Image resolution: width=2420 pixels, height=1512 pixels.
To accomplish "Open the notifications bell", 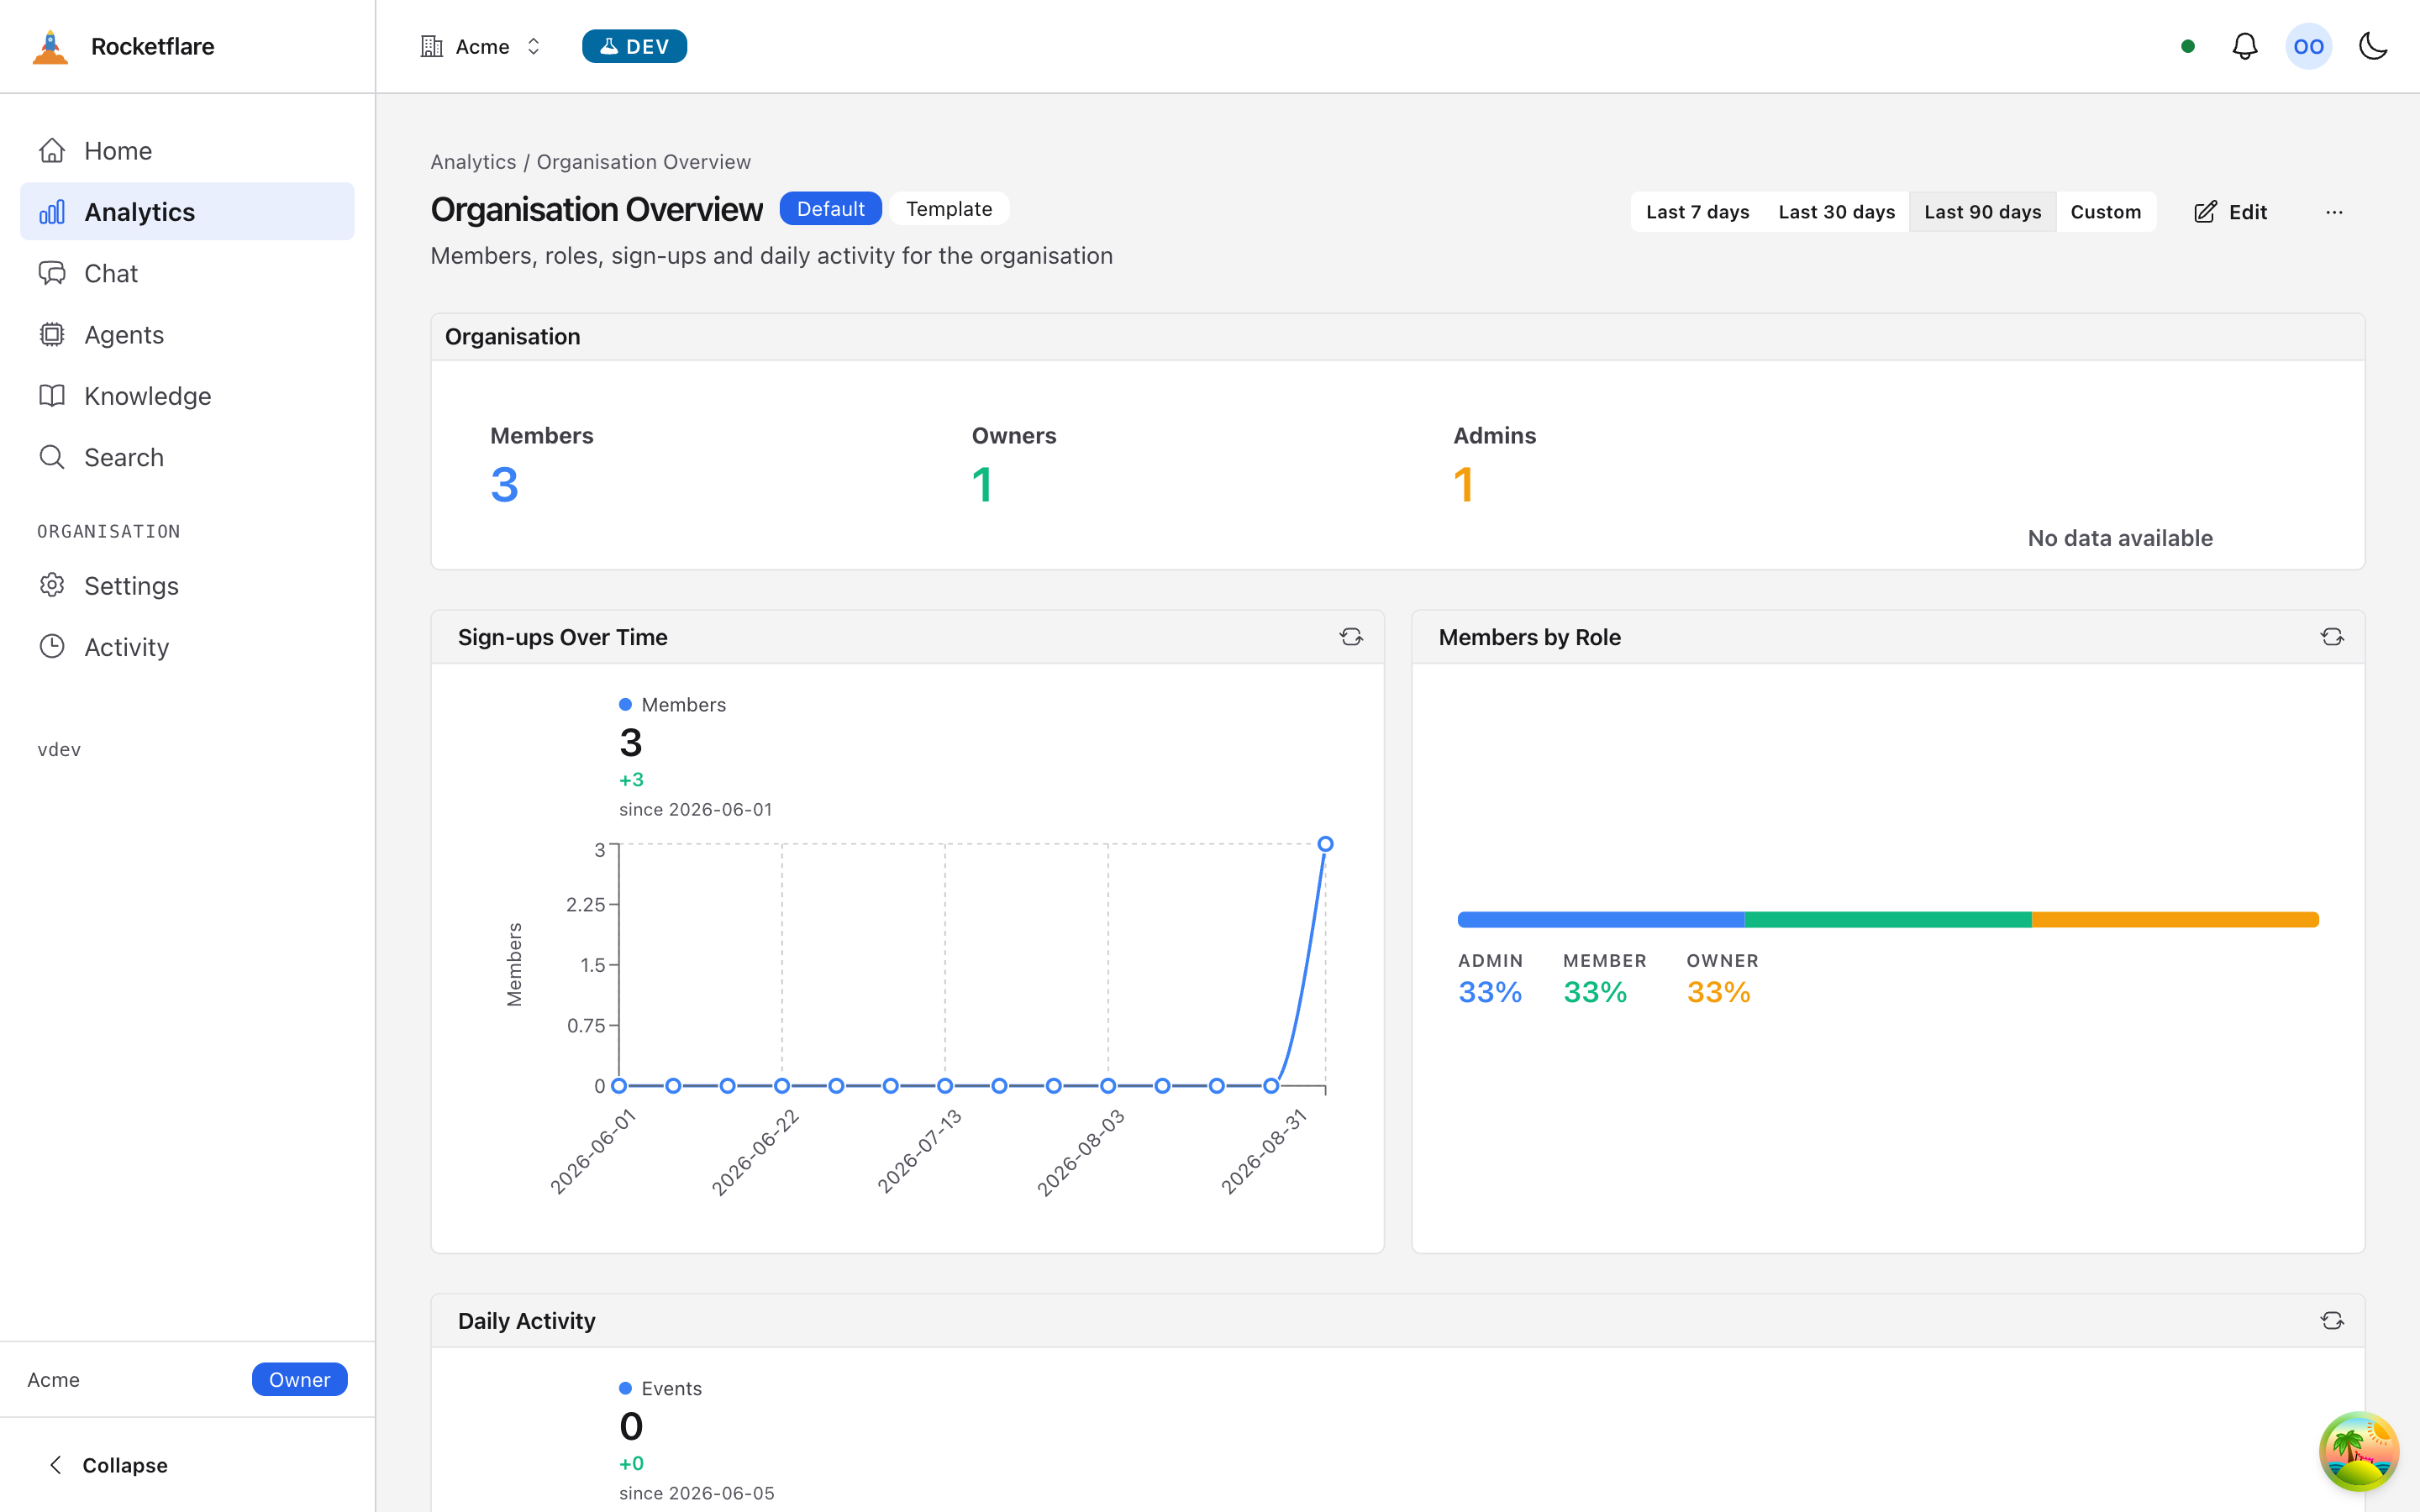I will click(2245, 46).
